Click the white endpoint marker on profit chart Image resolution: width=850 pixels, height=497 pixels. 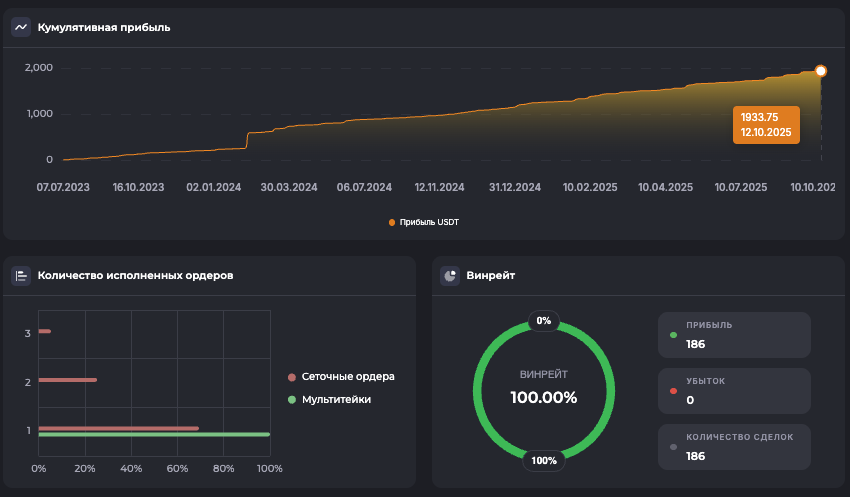(821, 71)
